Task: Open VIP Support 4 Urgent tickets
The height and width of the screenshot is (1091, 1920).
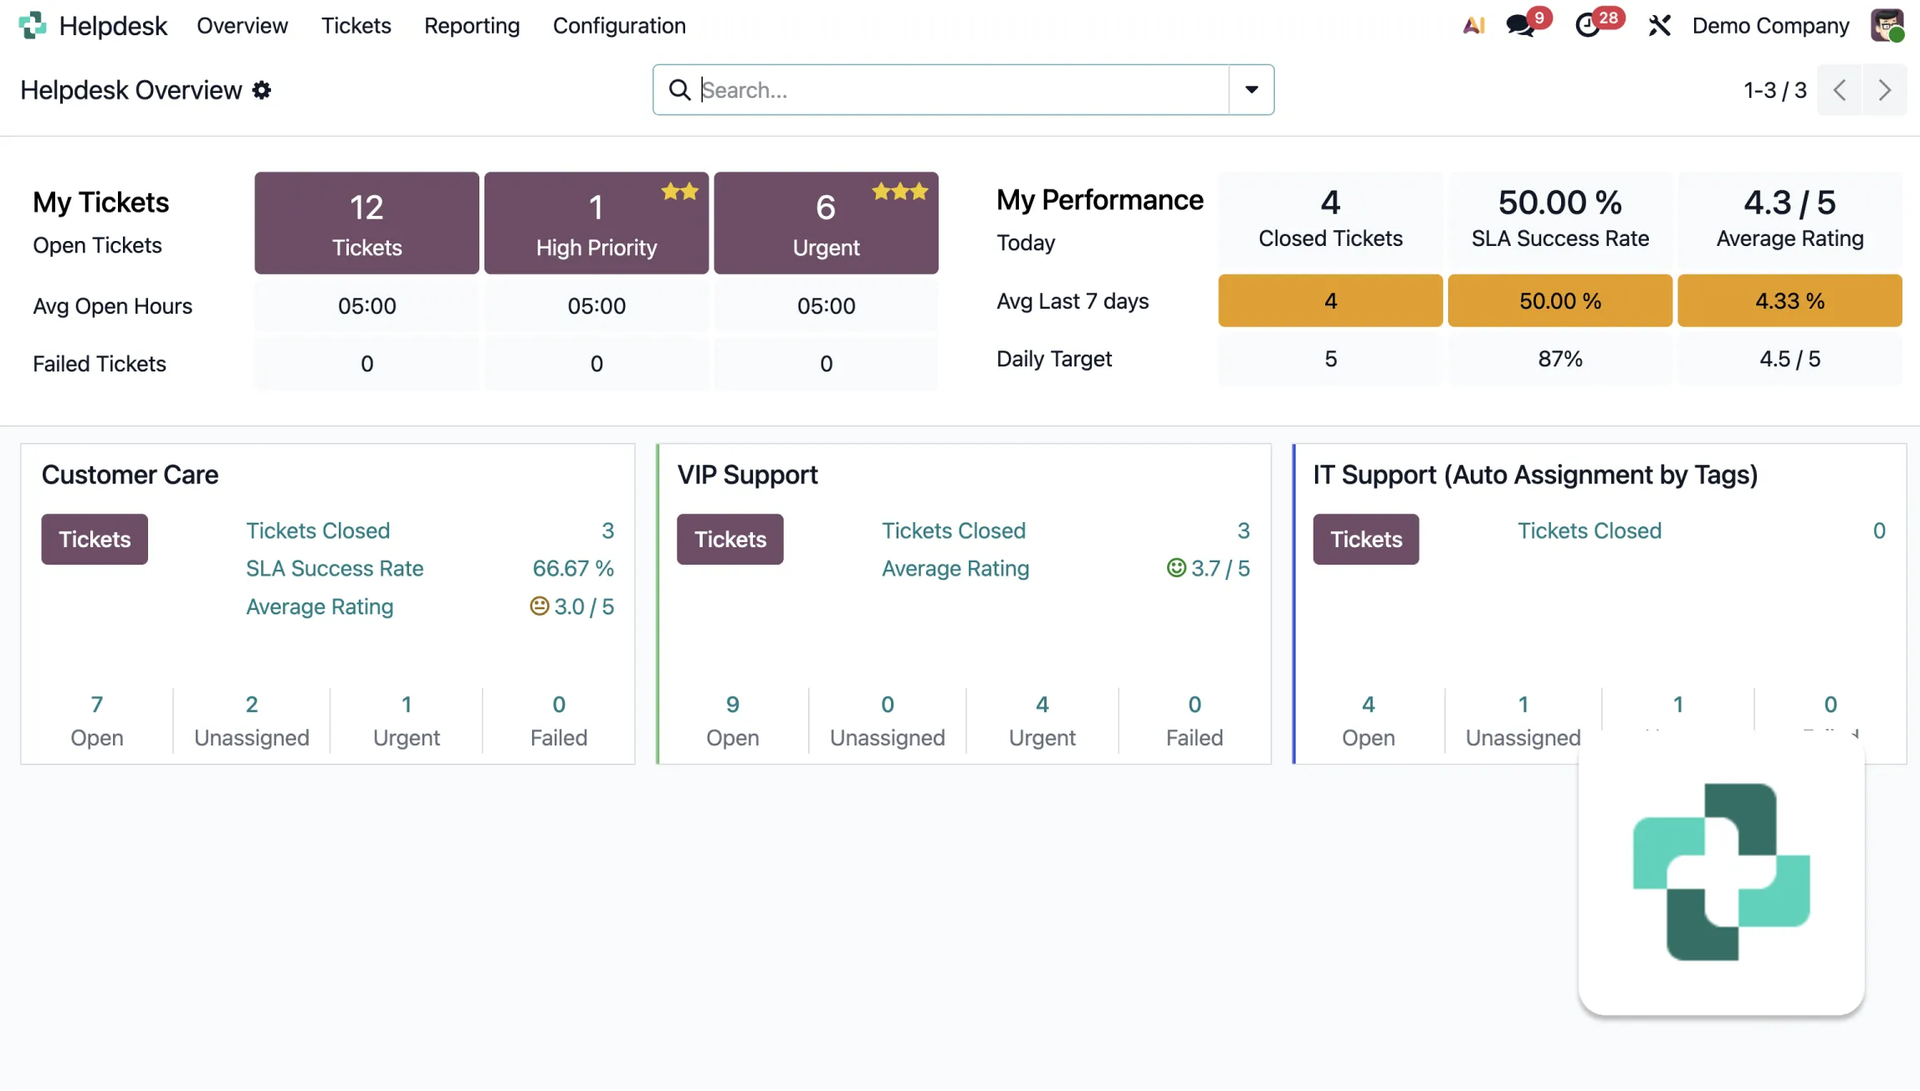Action: 1042,721
